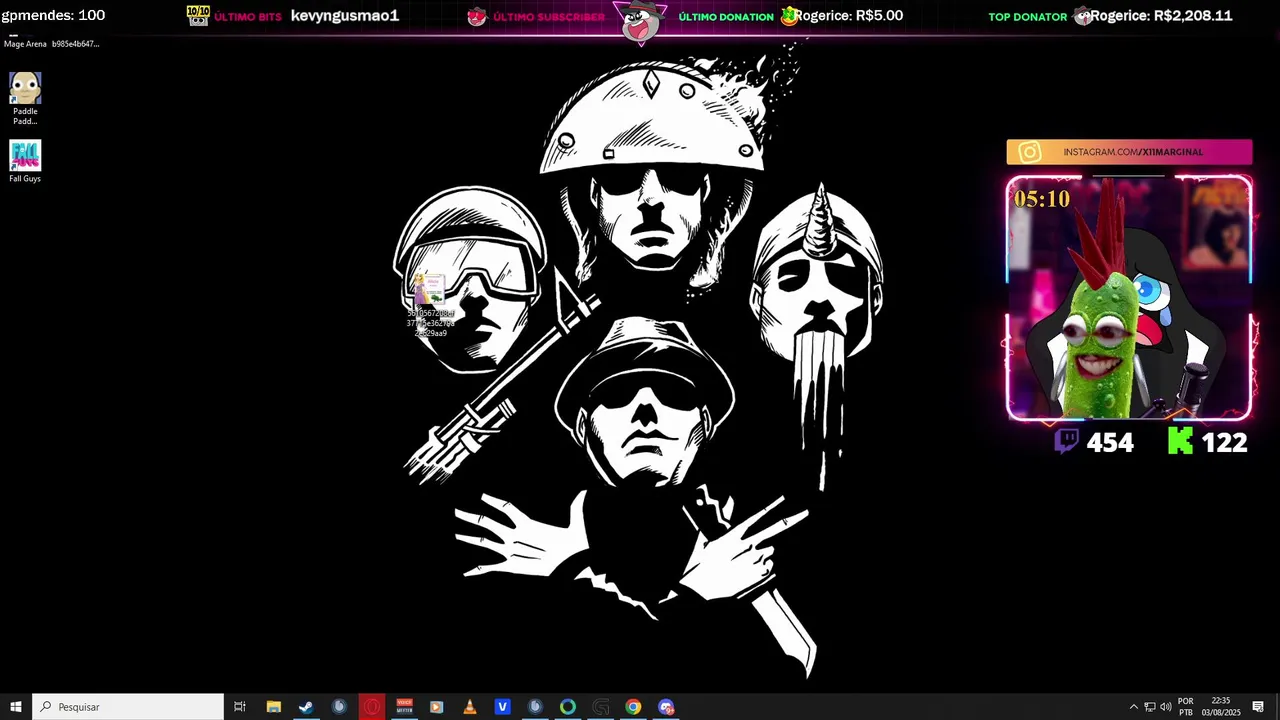Screen dimensions: 1280x720
Task: Open the media player taskbar icon
Action: click(x=437, y=707)
